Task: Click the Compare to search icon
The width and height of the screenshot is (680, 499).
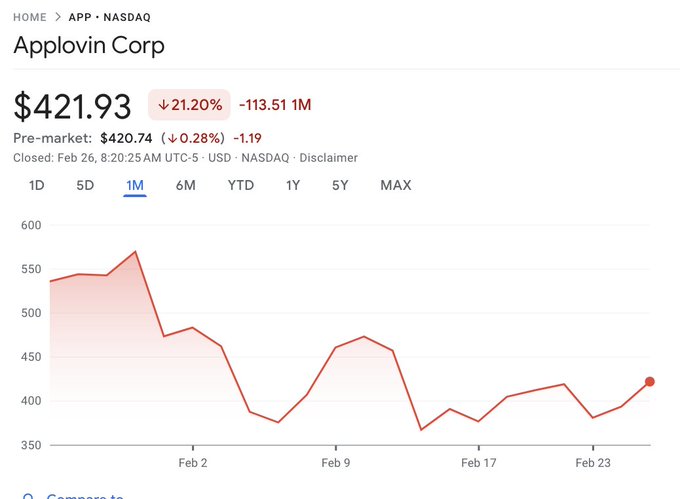Action: [x=26, y=497]
